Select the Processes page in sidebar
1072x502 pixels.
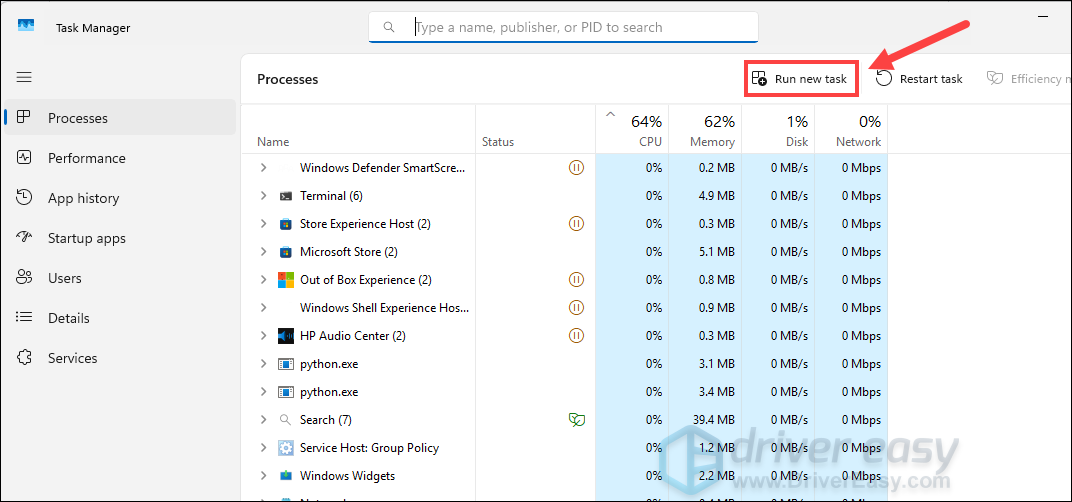point(120,118)
